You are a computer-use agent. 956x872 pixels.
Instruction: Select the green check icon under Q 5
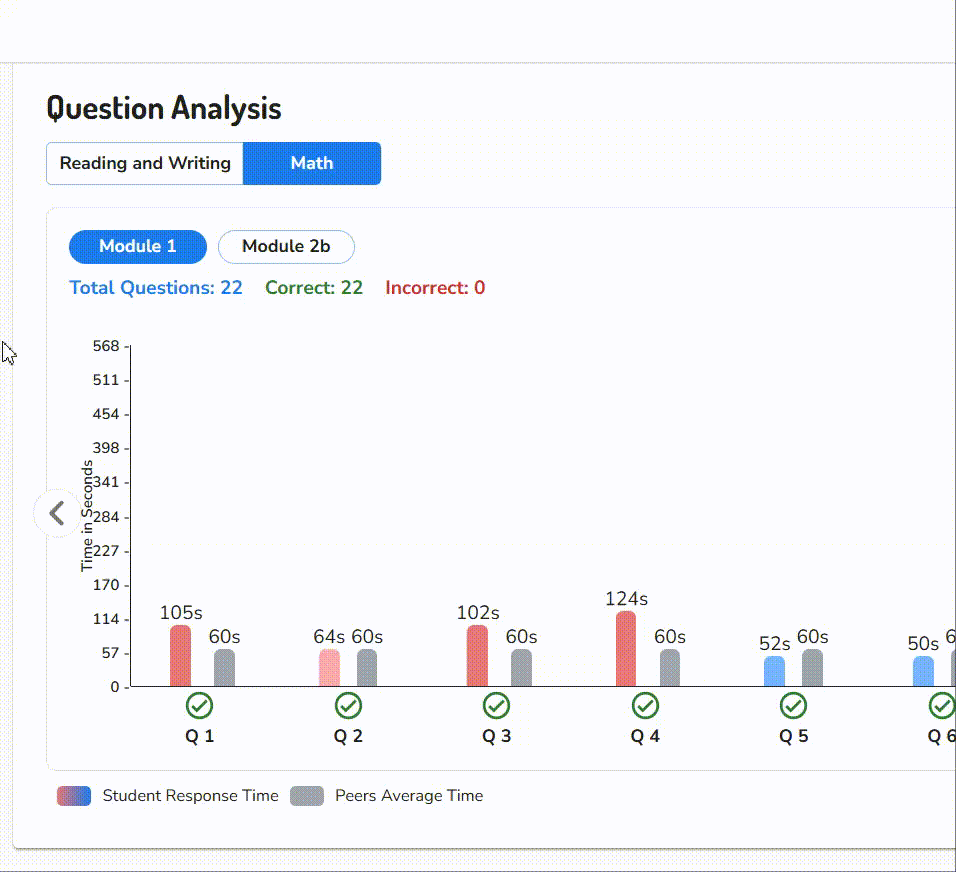tap(793, 705)
